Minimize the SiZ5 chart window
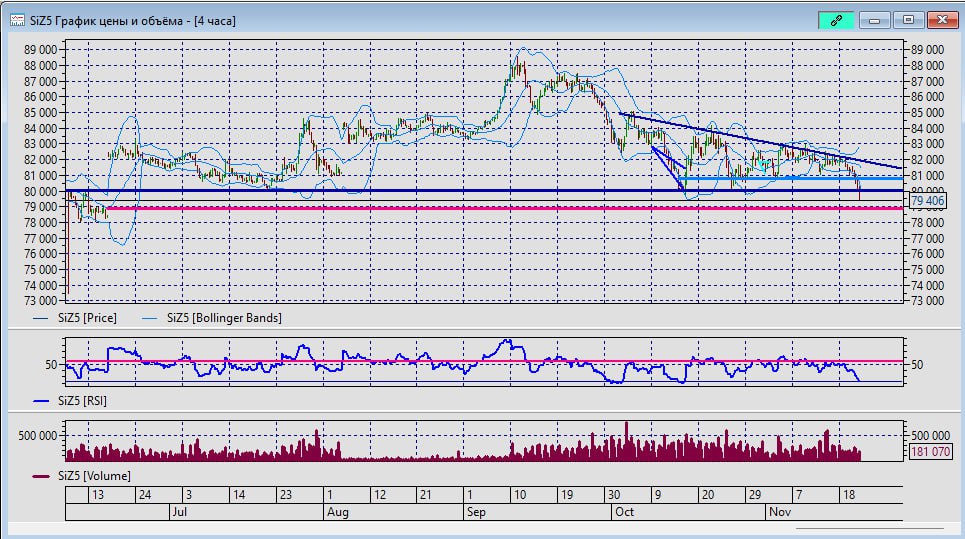 click(x=876, y=19)
